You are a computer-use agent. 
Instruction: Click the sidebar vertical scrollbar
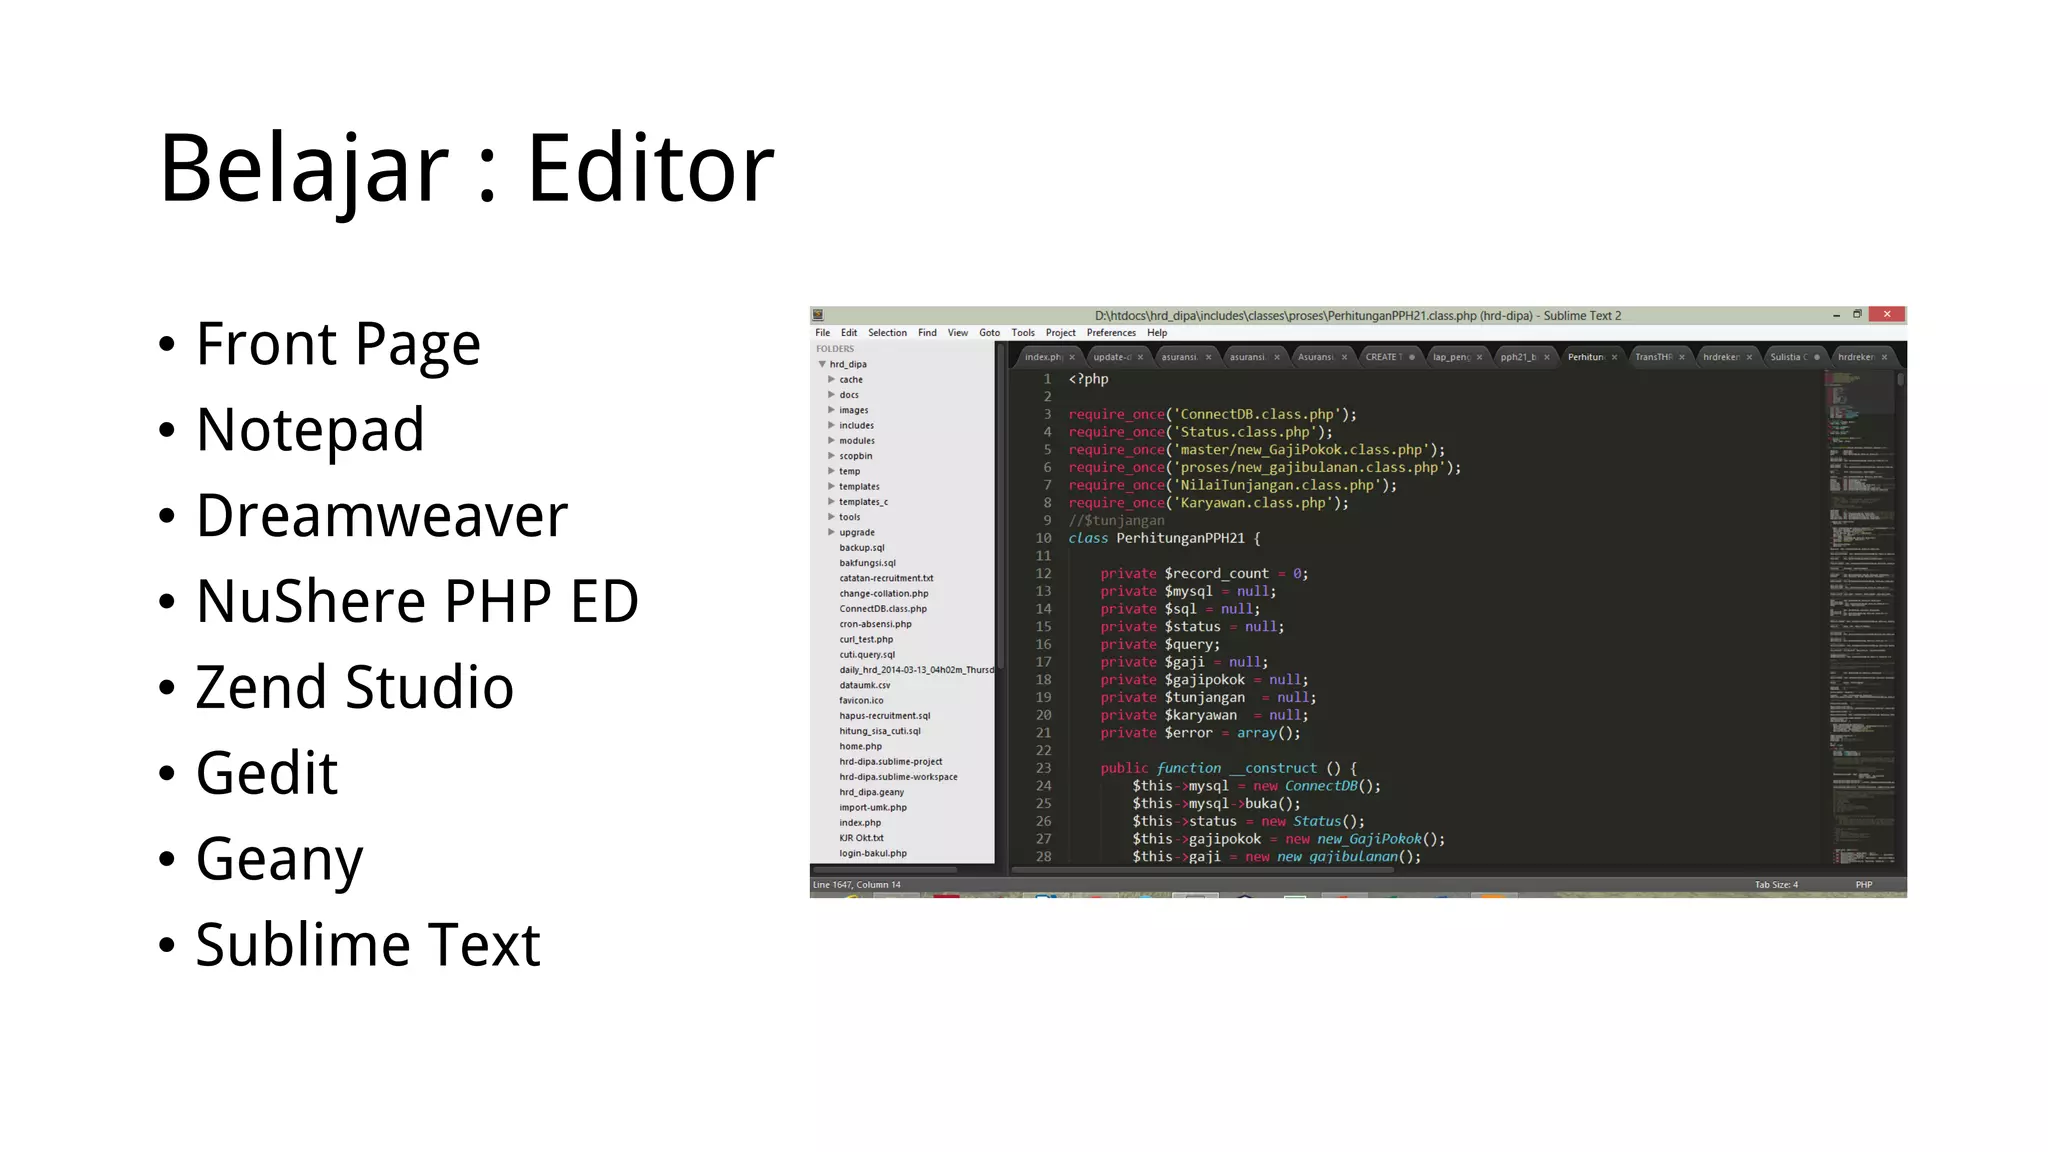999,507
